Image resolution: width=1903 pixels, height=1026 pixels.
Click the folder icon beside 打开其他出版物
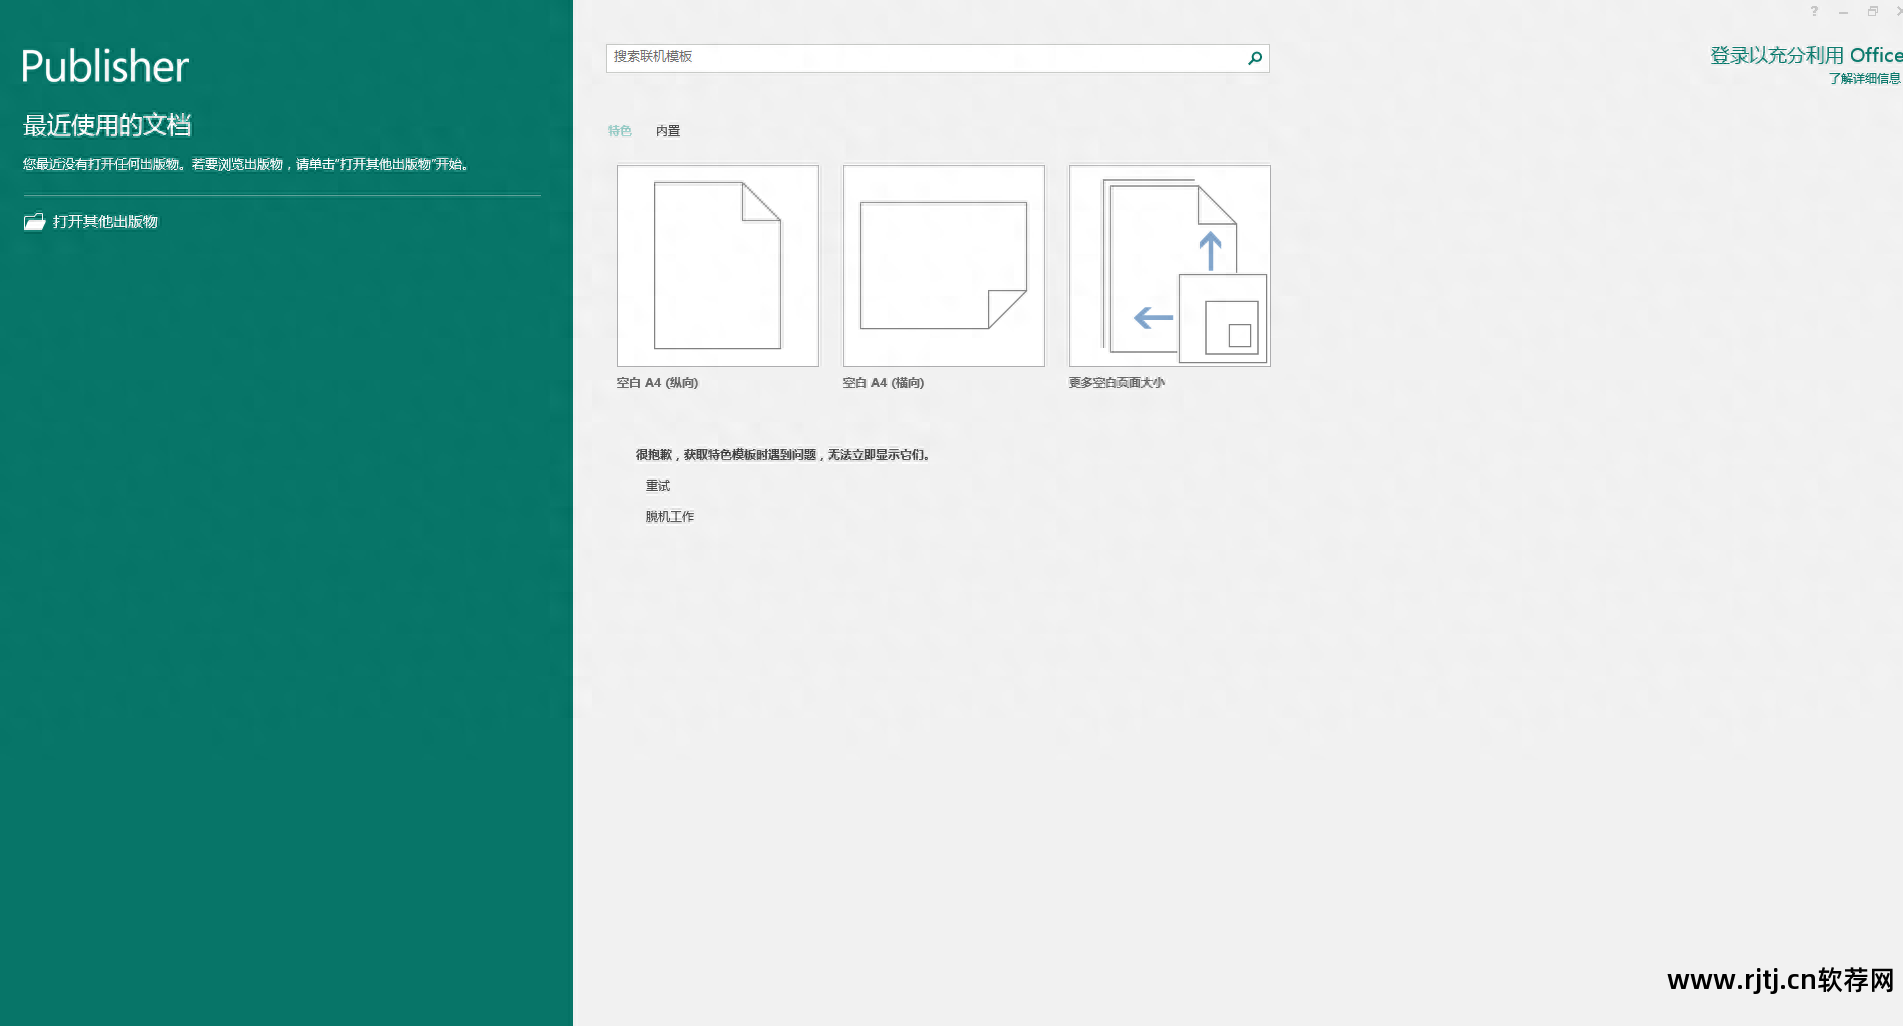(x=35, y=222)
